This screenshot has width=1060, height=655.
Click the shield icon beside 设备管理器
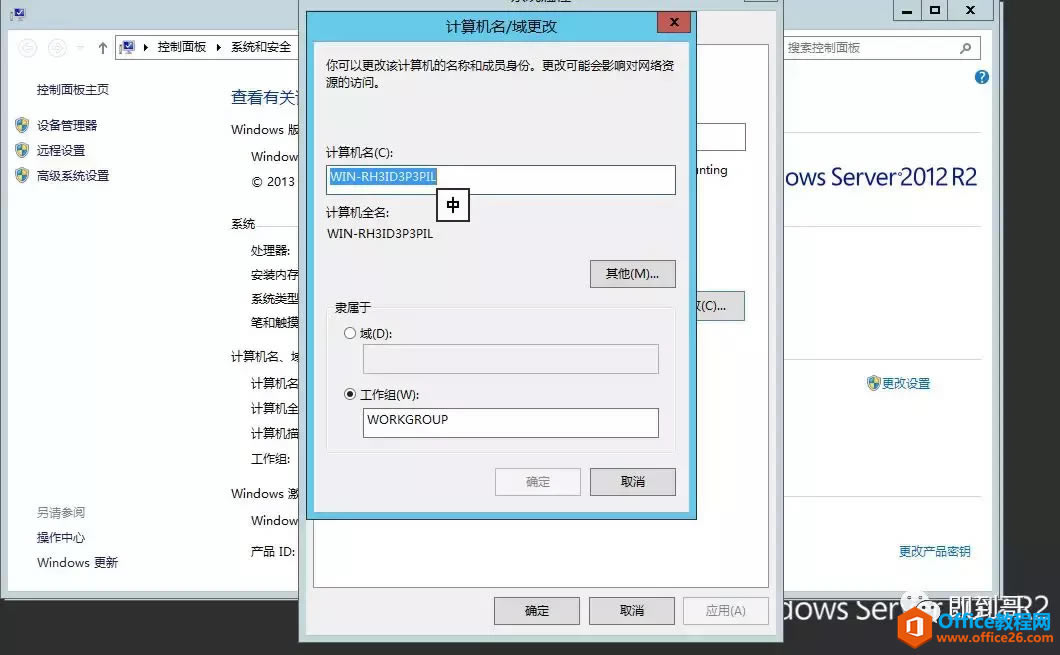click(x=22, y=125)
